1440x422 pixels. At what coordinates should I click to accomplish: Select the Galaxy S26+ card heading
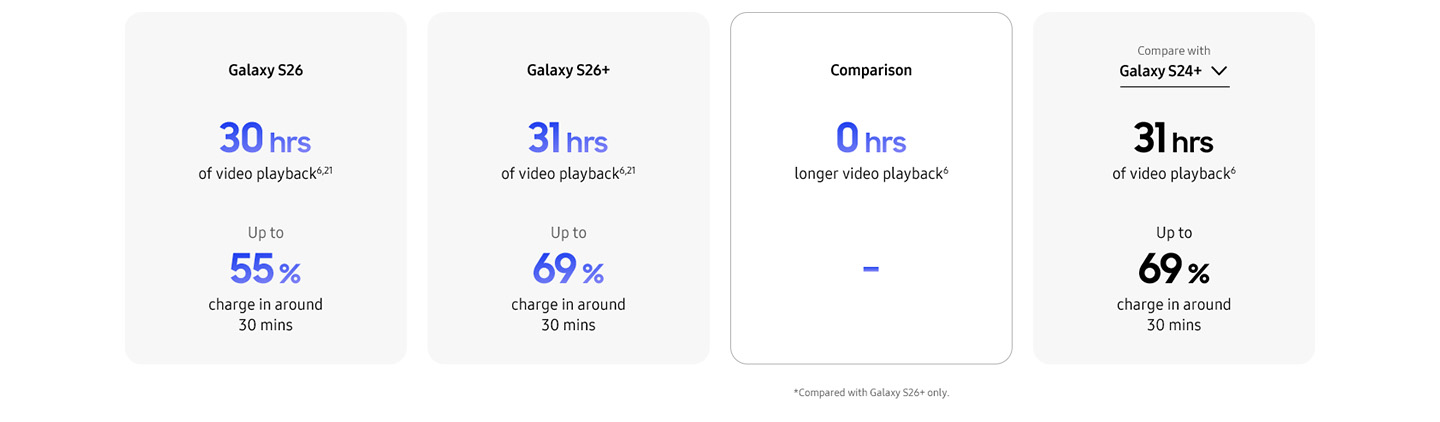click(568, 70)
